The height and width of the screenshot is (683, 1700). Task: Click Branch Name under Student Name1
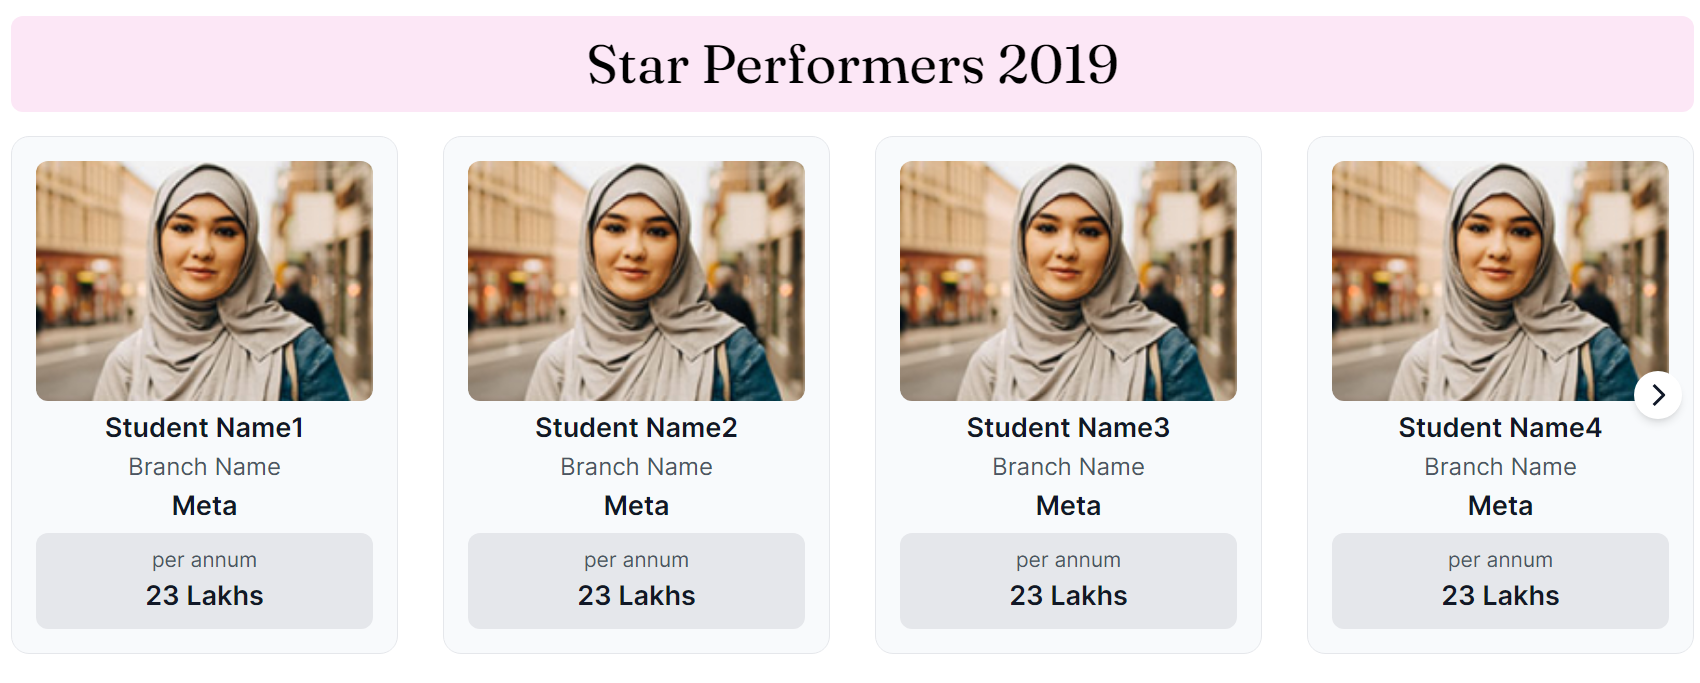click(204, 467)
